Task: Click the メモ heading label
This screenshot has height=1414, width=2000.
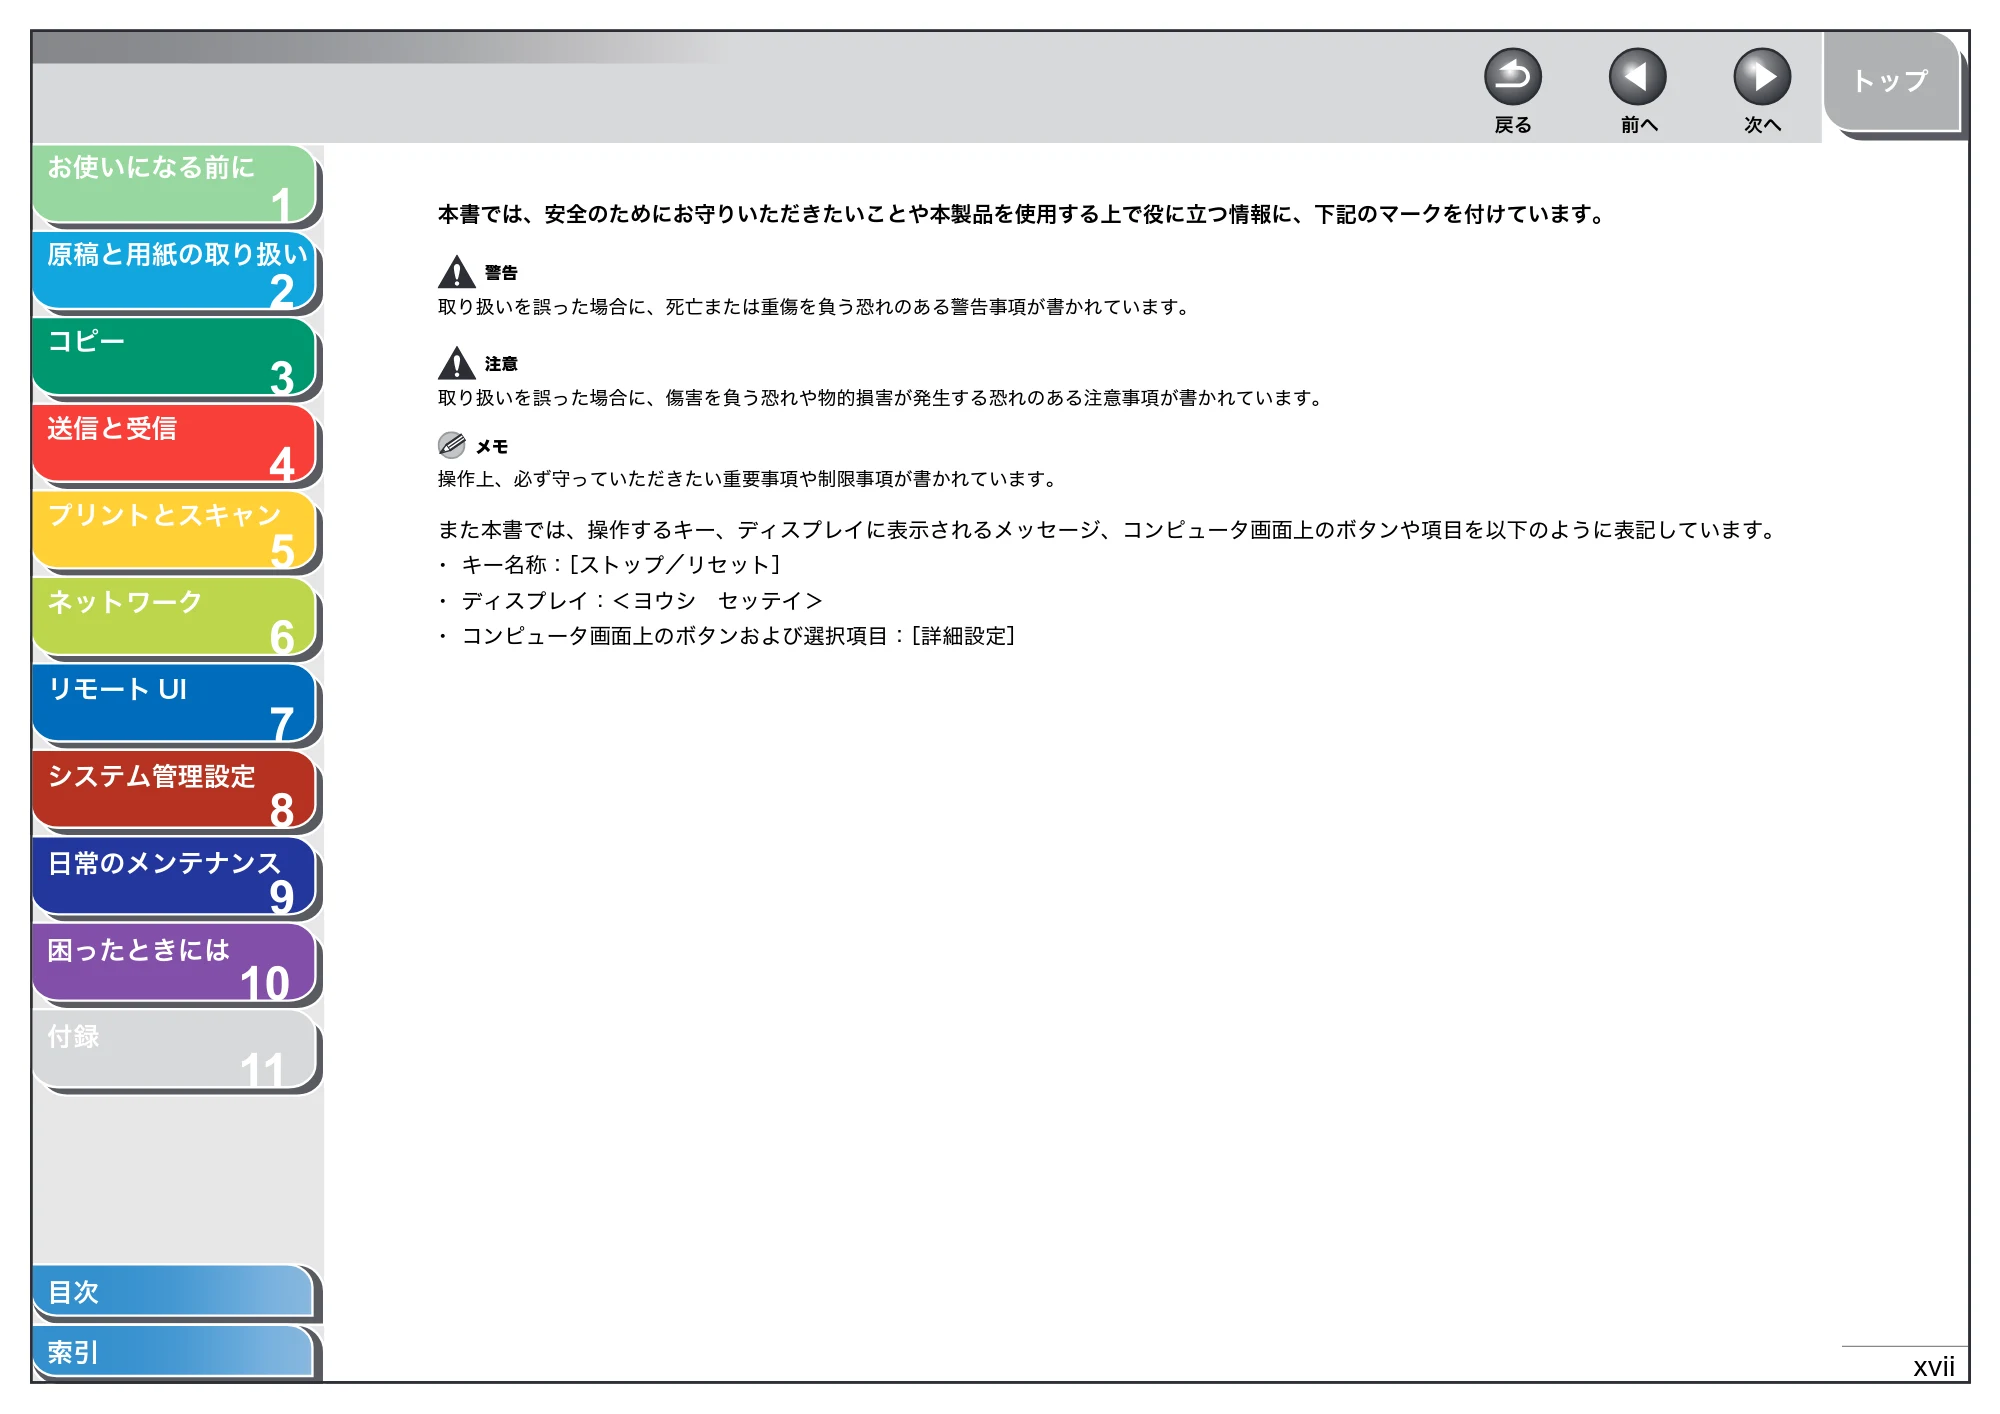Action: 492,447
